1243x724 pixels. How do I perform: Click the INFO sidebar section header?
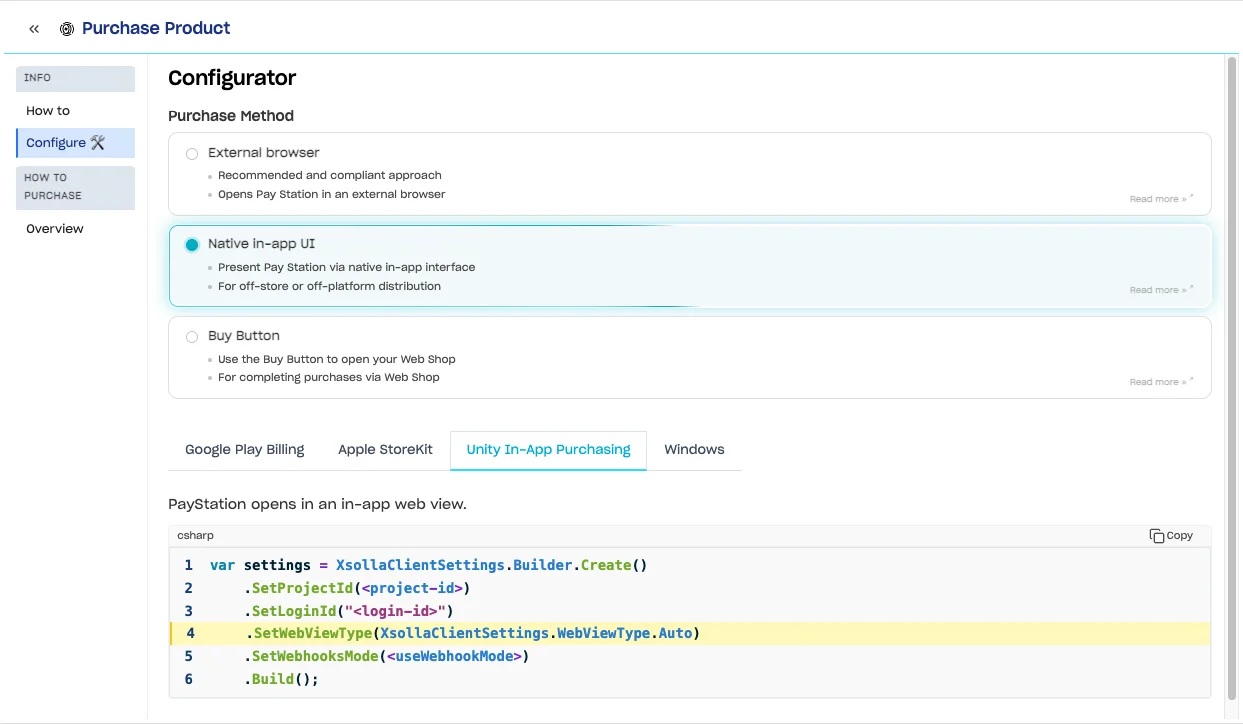click(76, 78)
